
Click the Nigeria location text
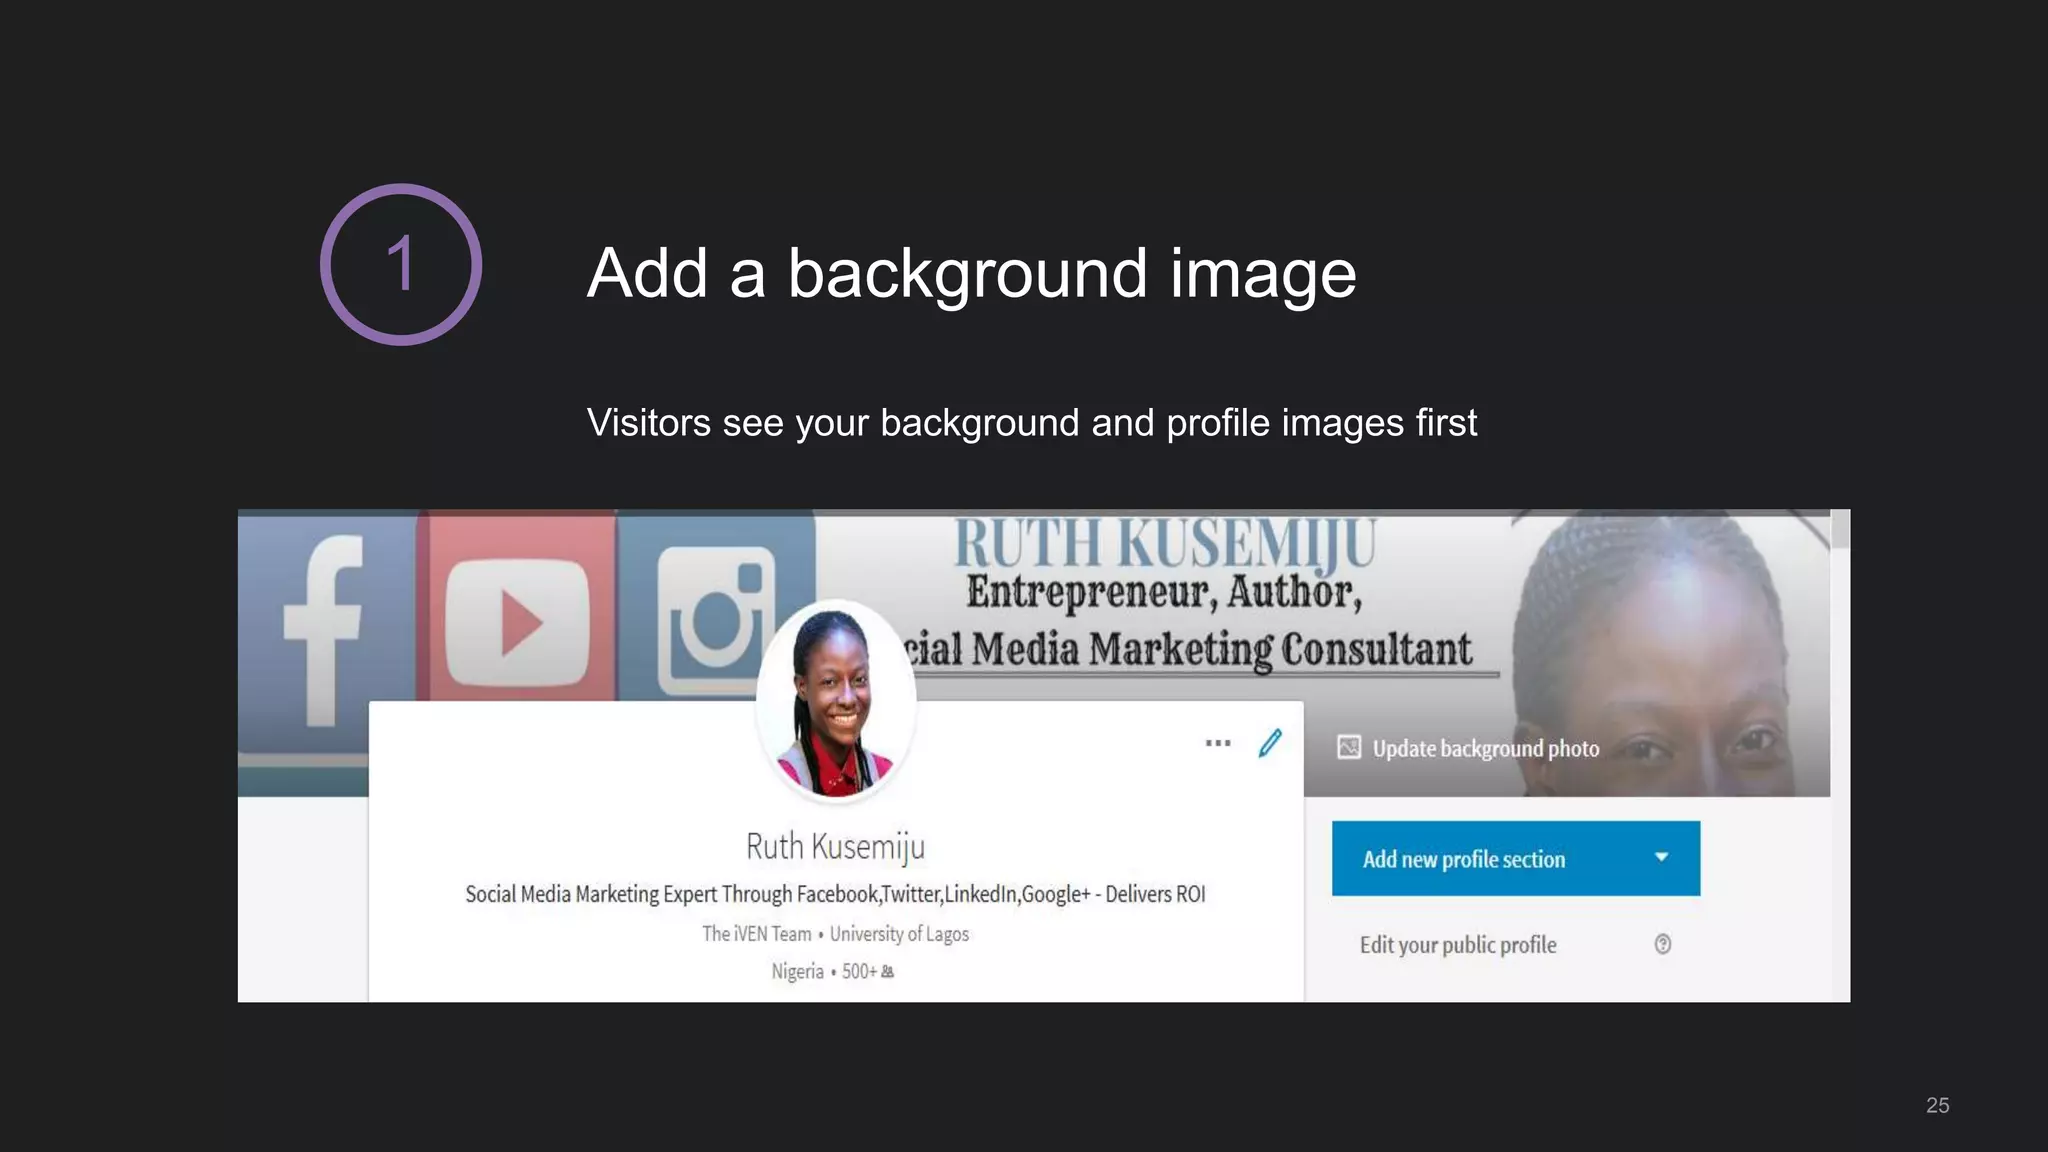[x=797, y=972]
